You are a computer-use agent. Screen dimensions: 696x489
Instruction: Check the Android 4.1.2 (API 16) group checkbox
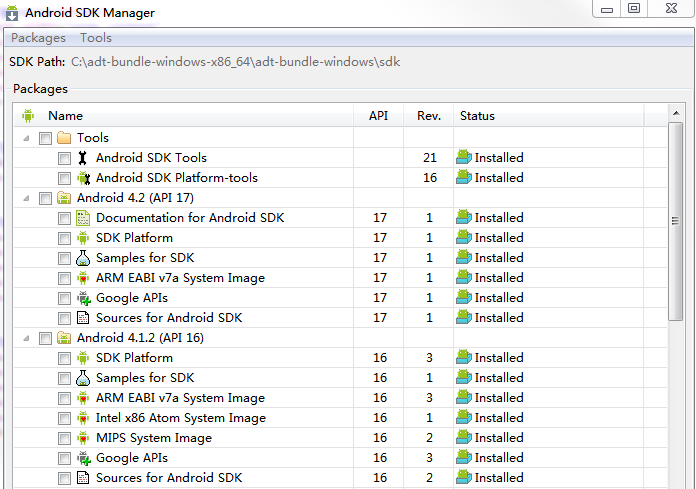45,339
